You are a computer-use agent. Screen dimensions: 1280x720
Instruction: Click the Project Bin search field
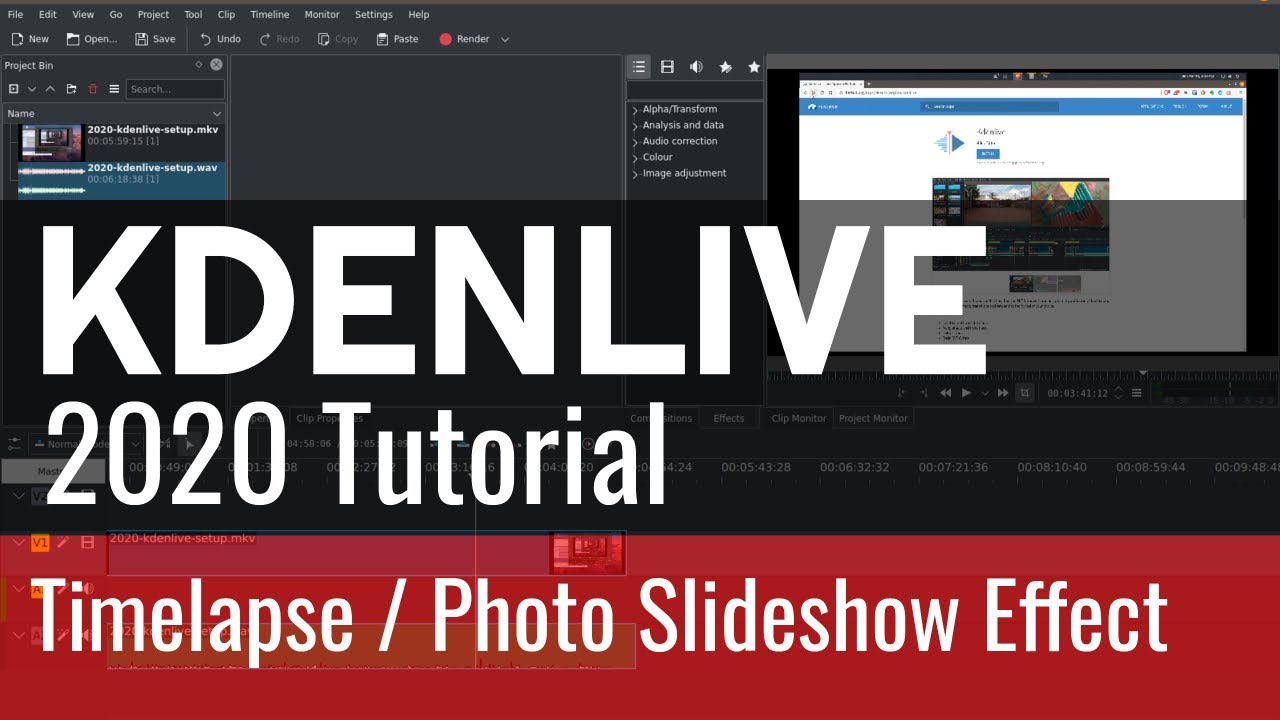175,89
